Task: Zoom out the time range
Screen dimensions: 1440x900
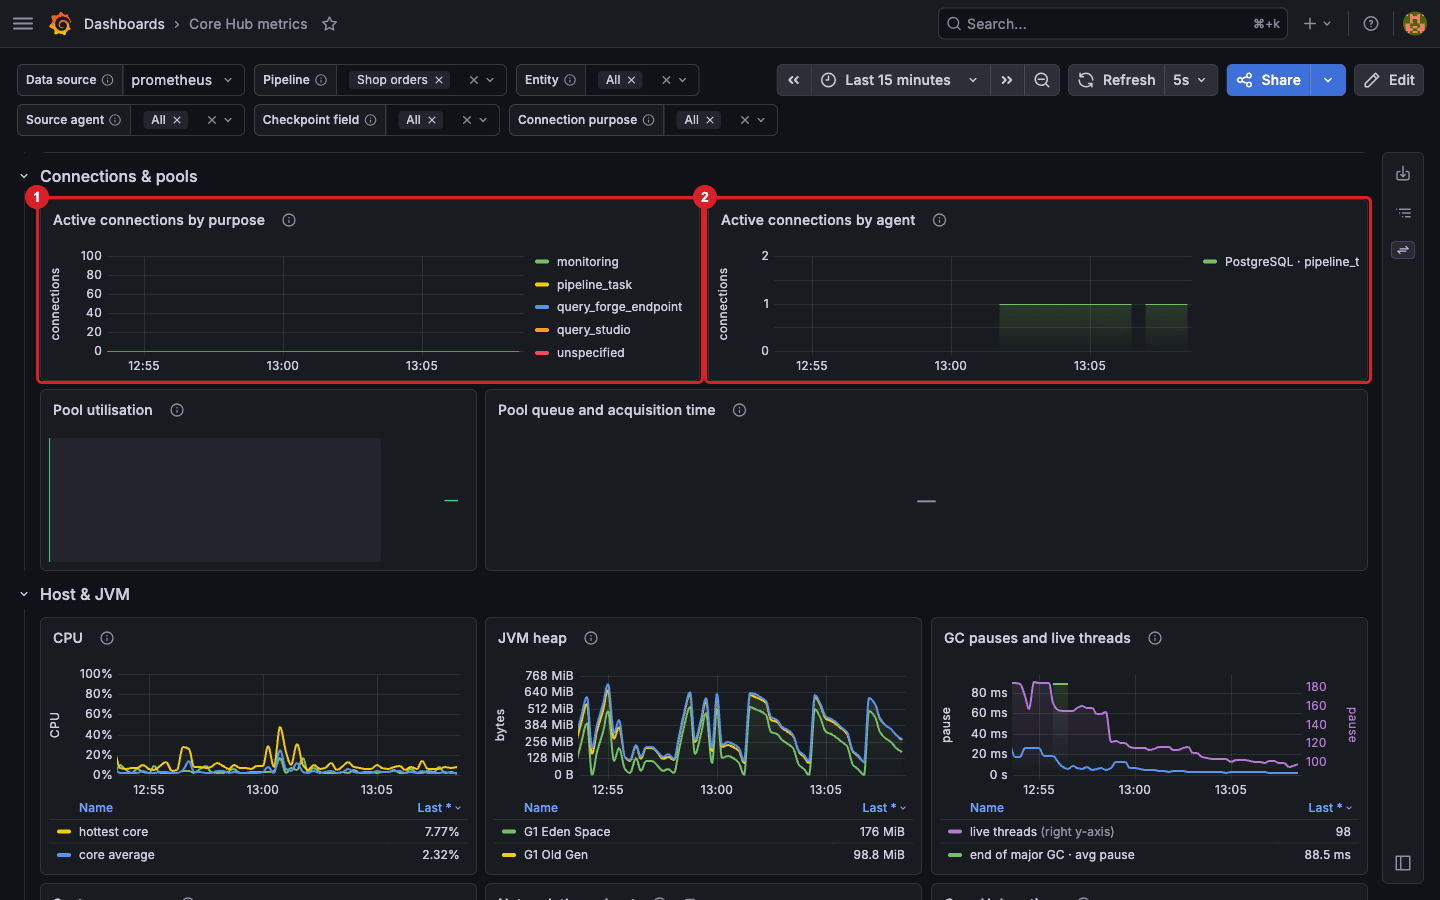Action: pos(1042,80)
